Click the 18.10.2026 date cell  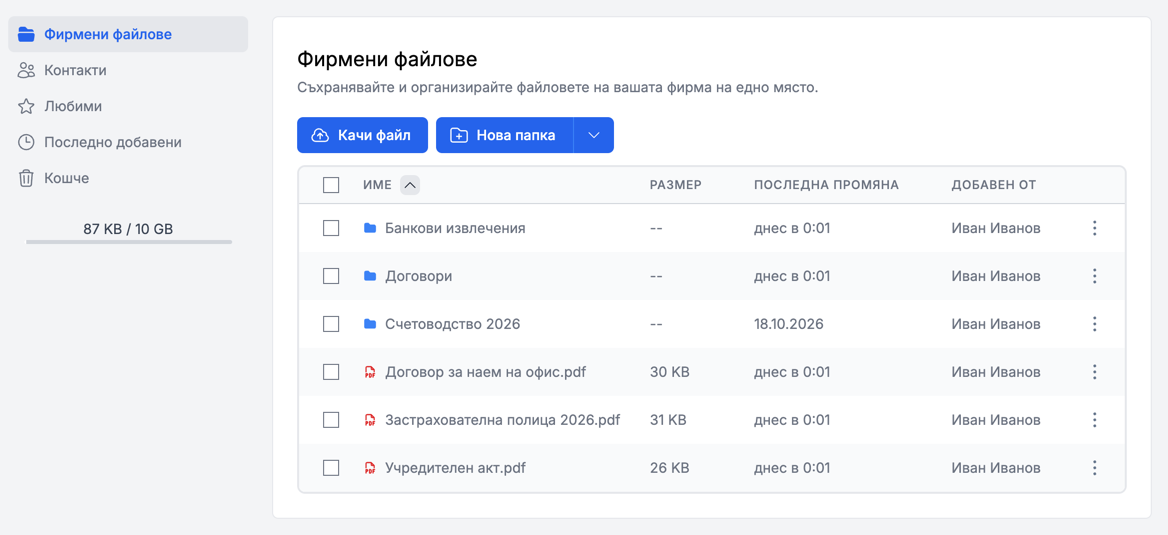pyautogui.click(x=788, y=324)
